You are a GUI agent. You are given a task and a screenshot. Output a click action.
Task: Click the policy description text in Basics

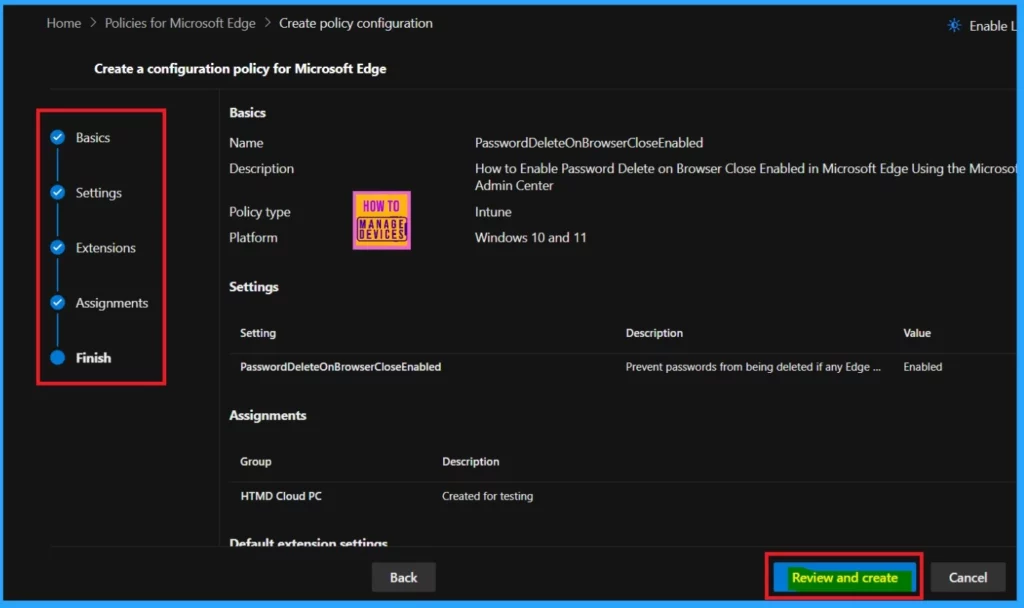tap(745, 177)
